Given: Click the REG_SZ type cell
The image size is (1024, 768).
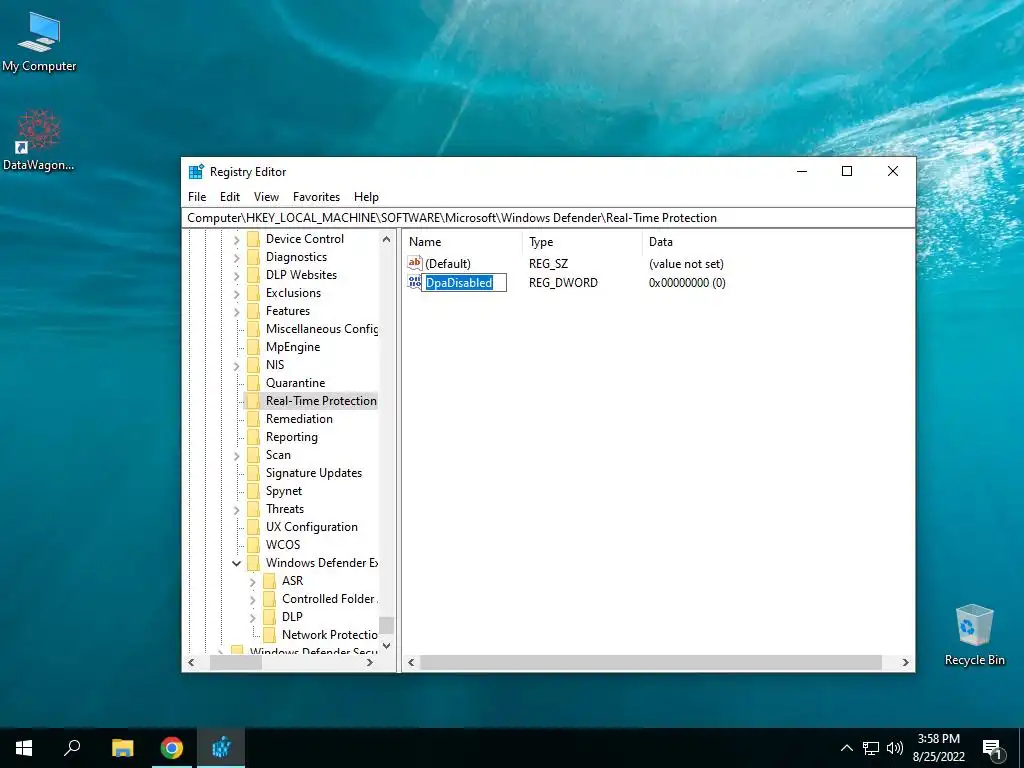Looking at the screenshot, I should (548, 264).
